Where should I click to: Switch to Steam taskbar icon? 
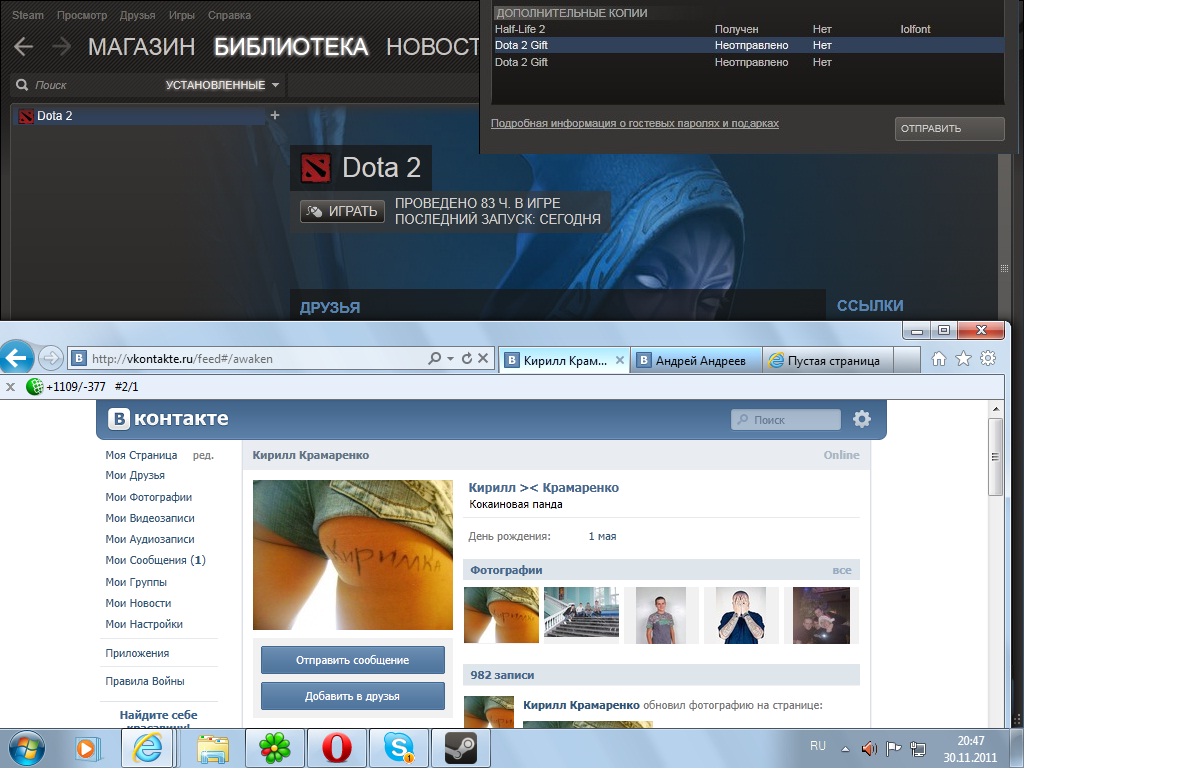pos(460,747)
